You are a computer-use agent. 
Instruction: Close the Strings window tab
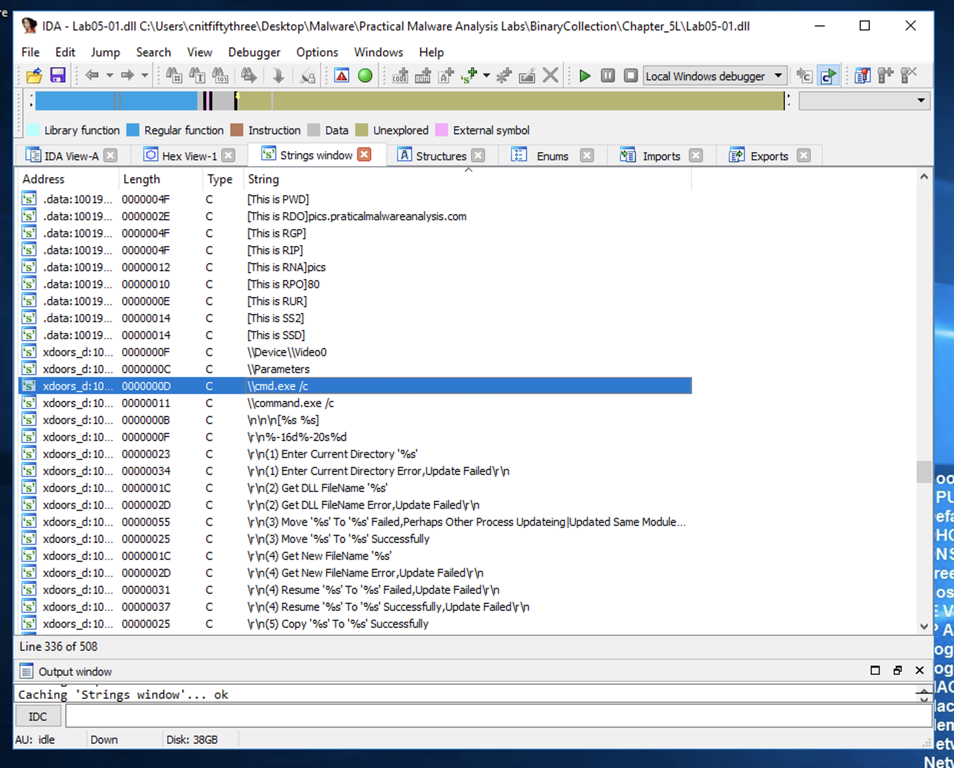[x=364, y=155]
